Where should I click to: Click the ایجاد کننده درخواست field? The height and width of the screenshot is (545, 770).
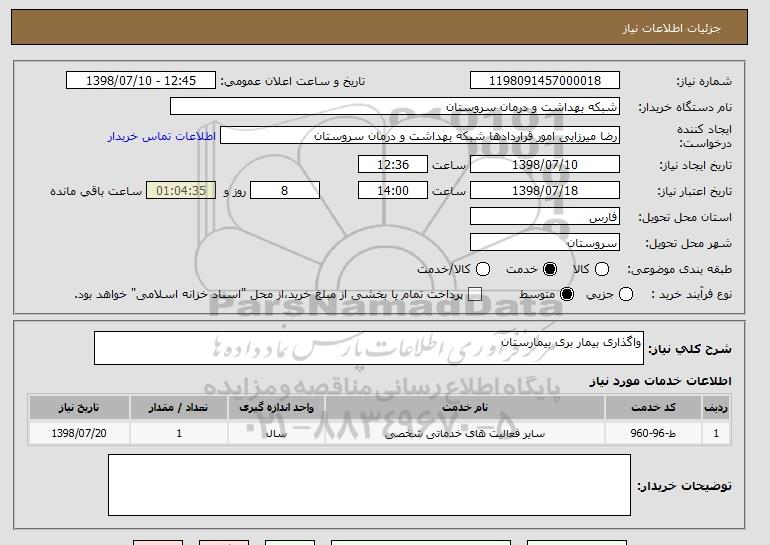[x=420, y=136]
